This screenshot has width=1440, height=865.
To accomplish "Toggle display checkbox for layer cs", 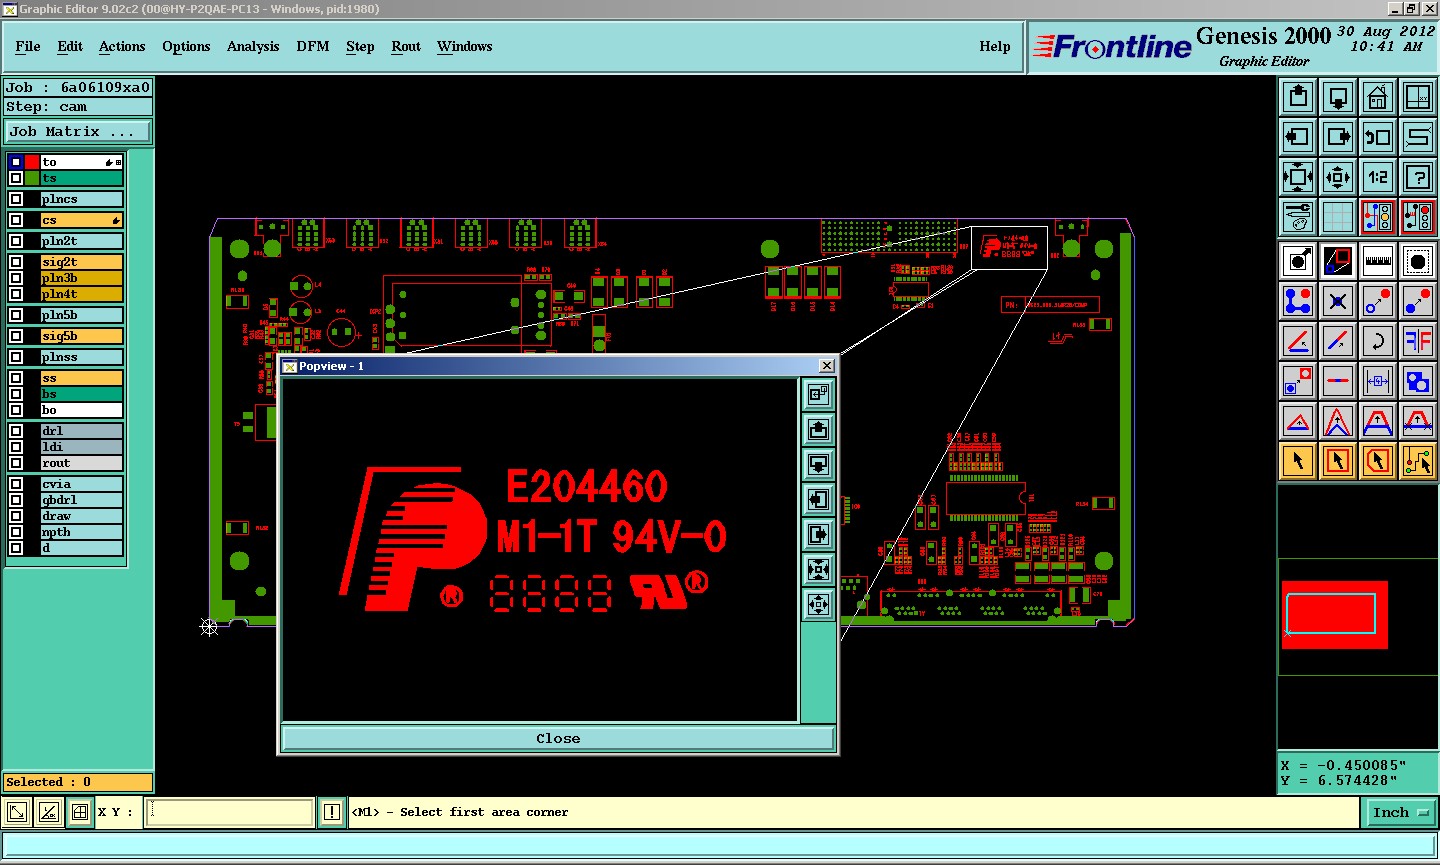I will click(x=16, y=220).
